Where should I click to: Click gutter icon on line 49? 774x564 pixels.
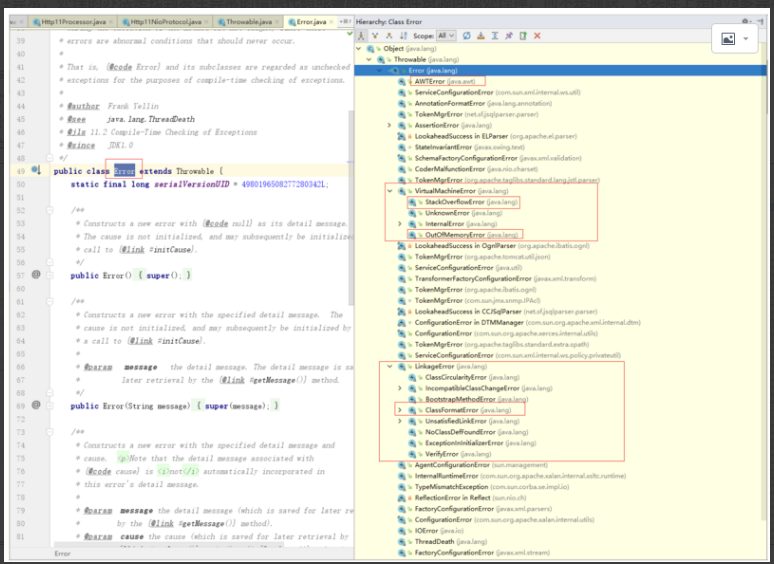pos(36,170)
